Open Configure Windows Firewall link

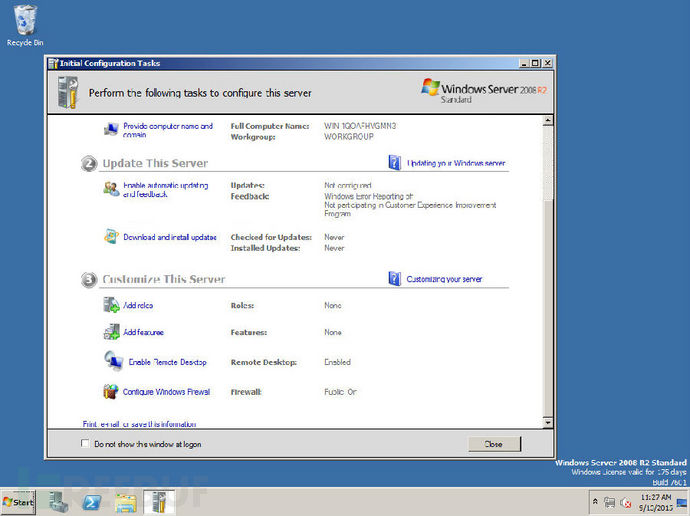coord(166,392)
